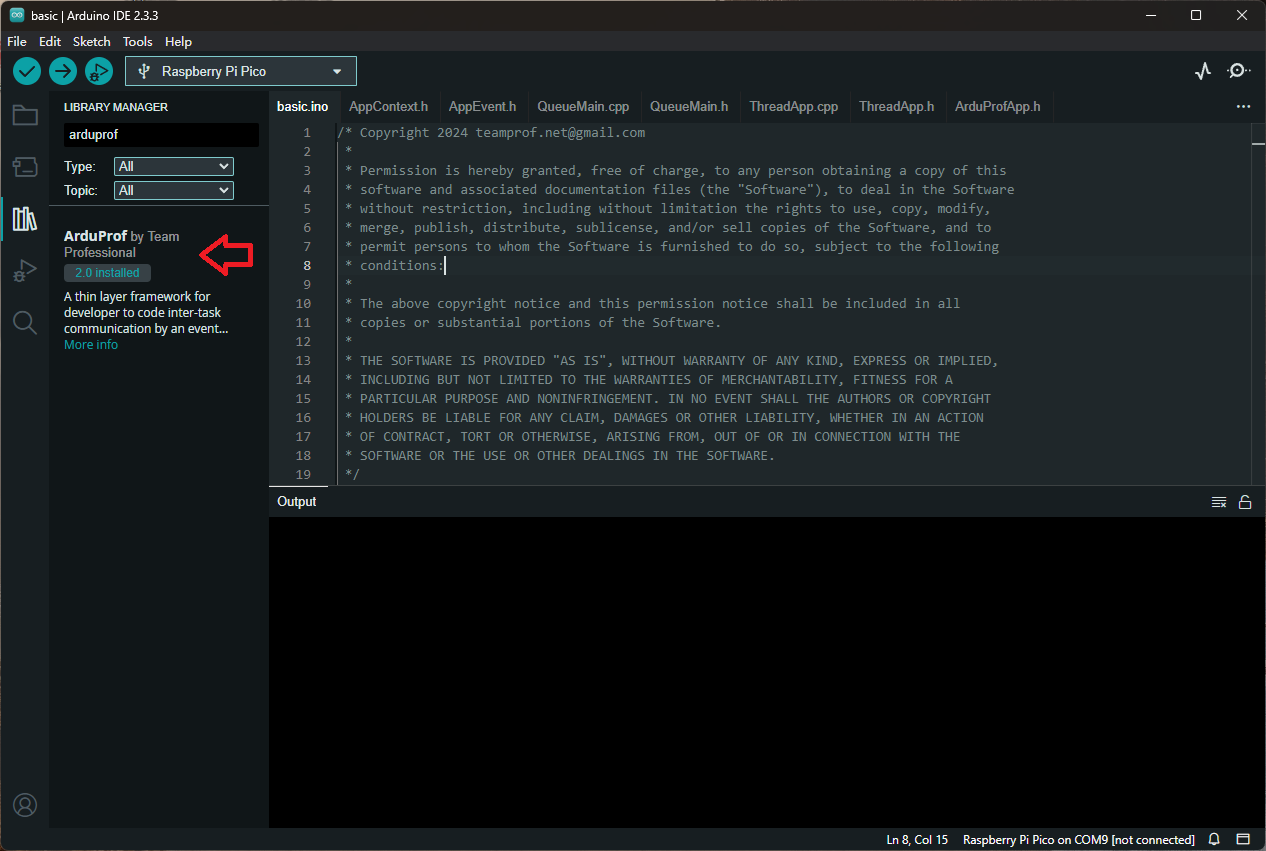The height and width of the screenshot is (851, 1266).
Task: Click the Copyright 2024 comment line
Action: click(x=491, y=132)
